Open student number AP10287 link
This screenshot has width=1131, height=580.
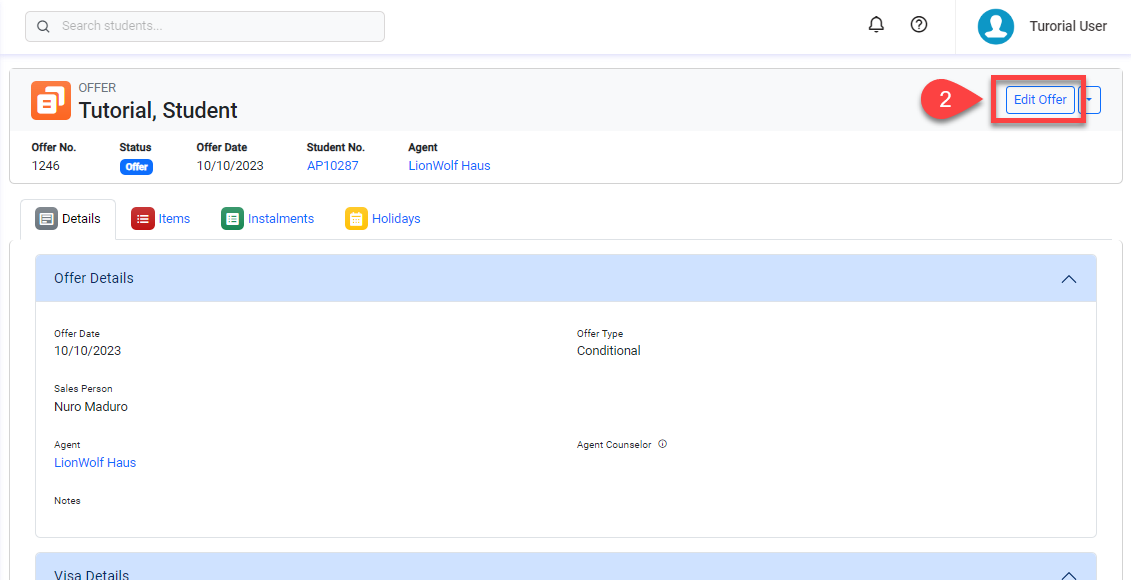(x=332, y=166)
